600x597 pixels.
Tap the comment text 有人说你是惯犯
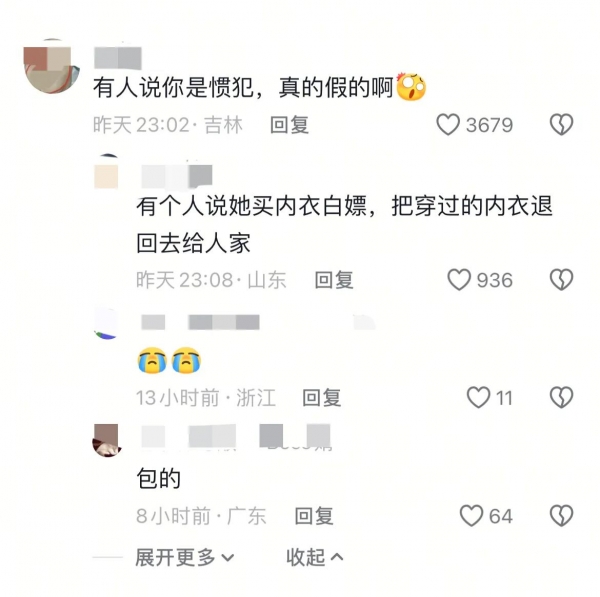point(173,87)
